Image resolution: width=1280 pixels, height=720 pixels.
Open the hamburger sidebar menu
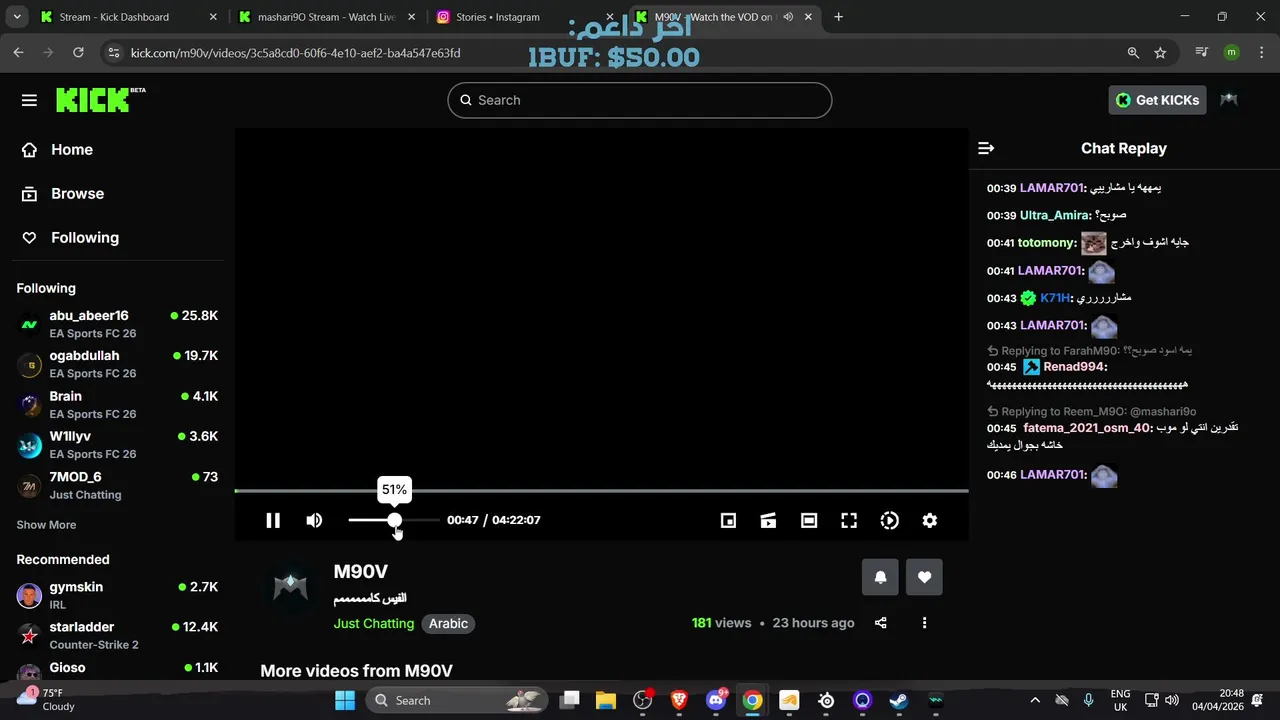[x=29, y=100]
